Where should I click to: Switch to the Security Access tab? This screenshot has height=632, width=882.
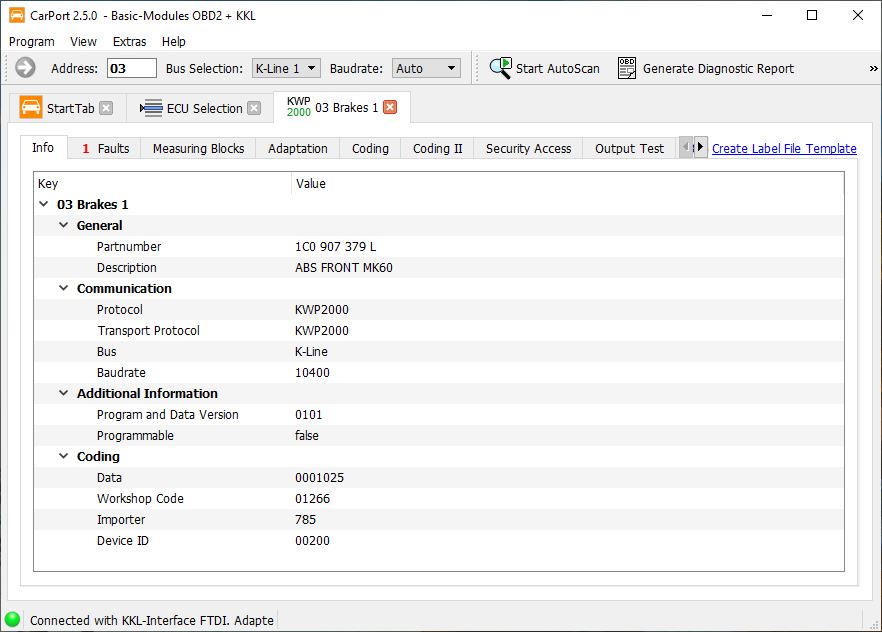[528, 148]
